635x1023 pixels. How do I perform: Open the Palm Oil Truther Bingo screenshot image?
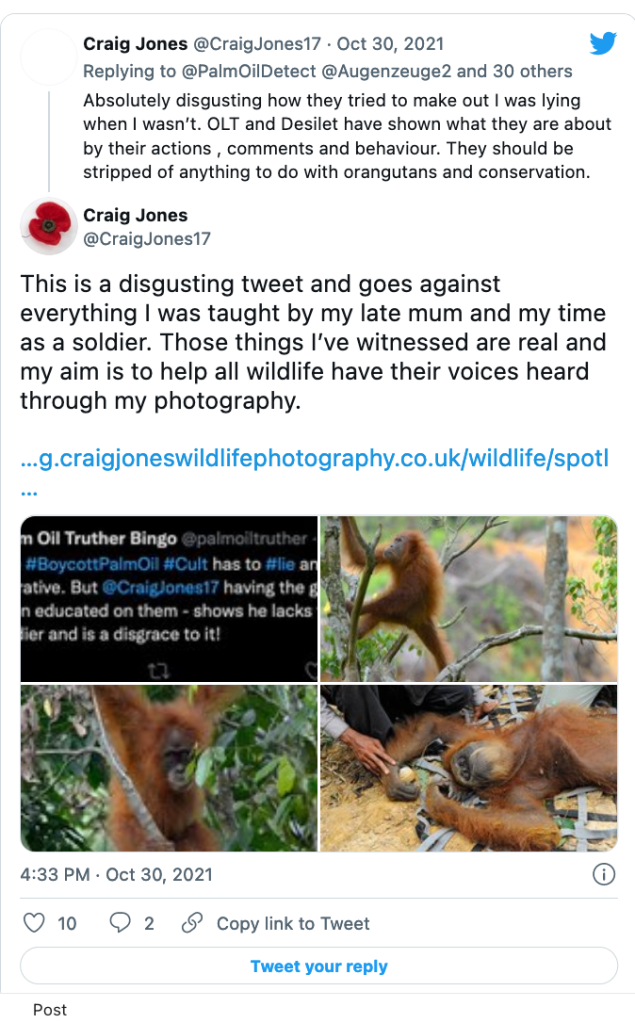coord(169,598)
